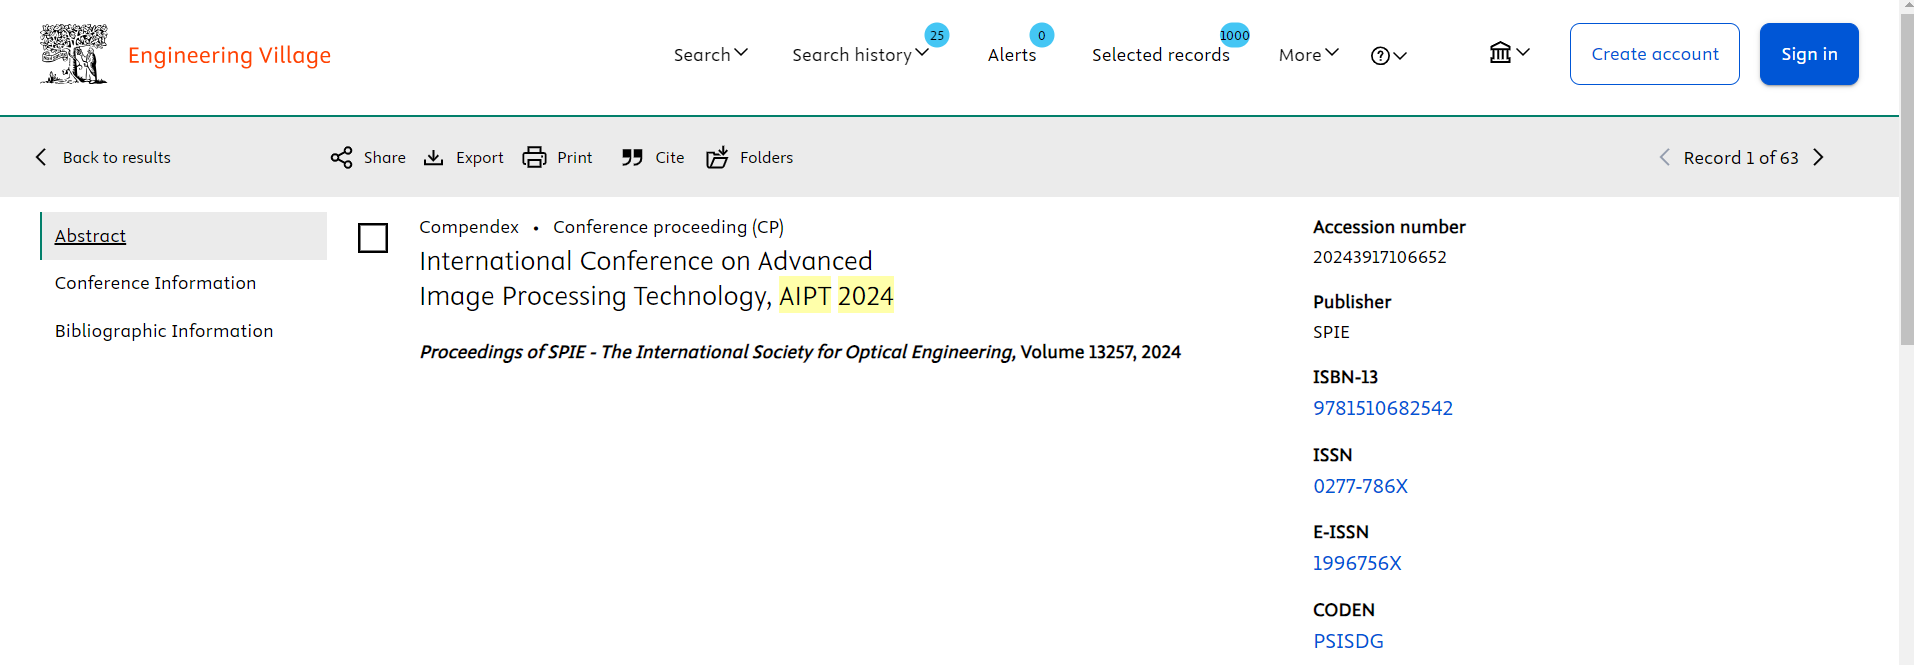Click the Share icon
Viewport: 1914px width, 665px height.
tap(342, 157)
